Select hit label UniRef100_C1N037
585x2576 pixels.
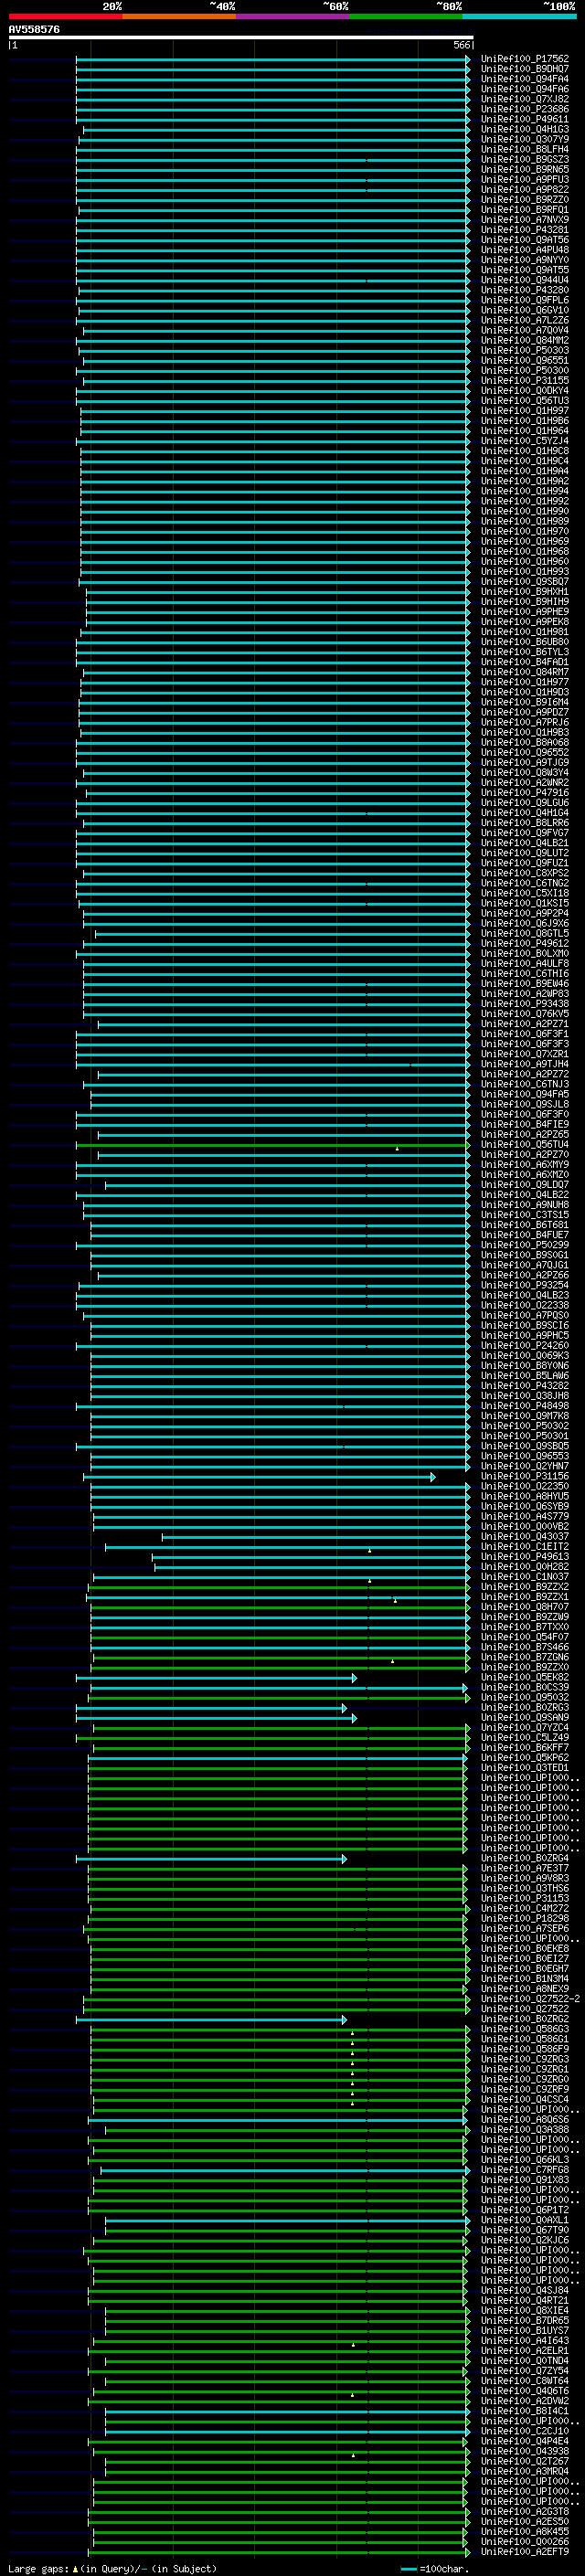tap(524, 1577)
